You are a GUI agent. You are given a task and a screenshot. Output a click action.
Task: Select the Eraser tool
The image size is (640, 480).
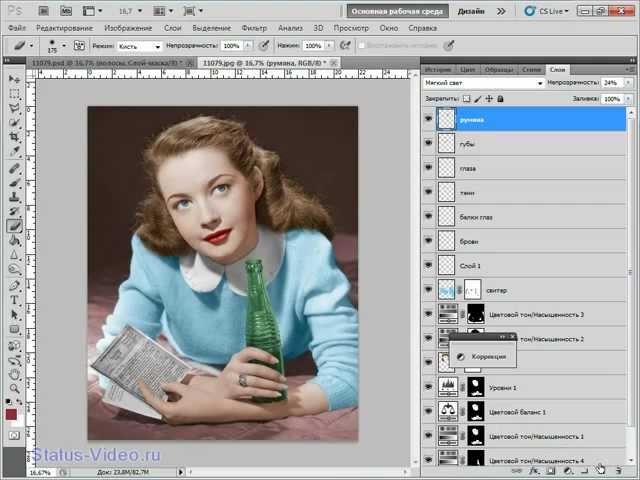tap(14, 226)
